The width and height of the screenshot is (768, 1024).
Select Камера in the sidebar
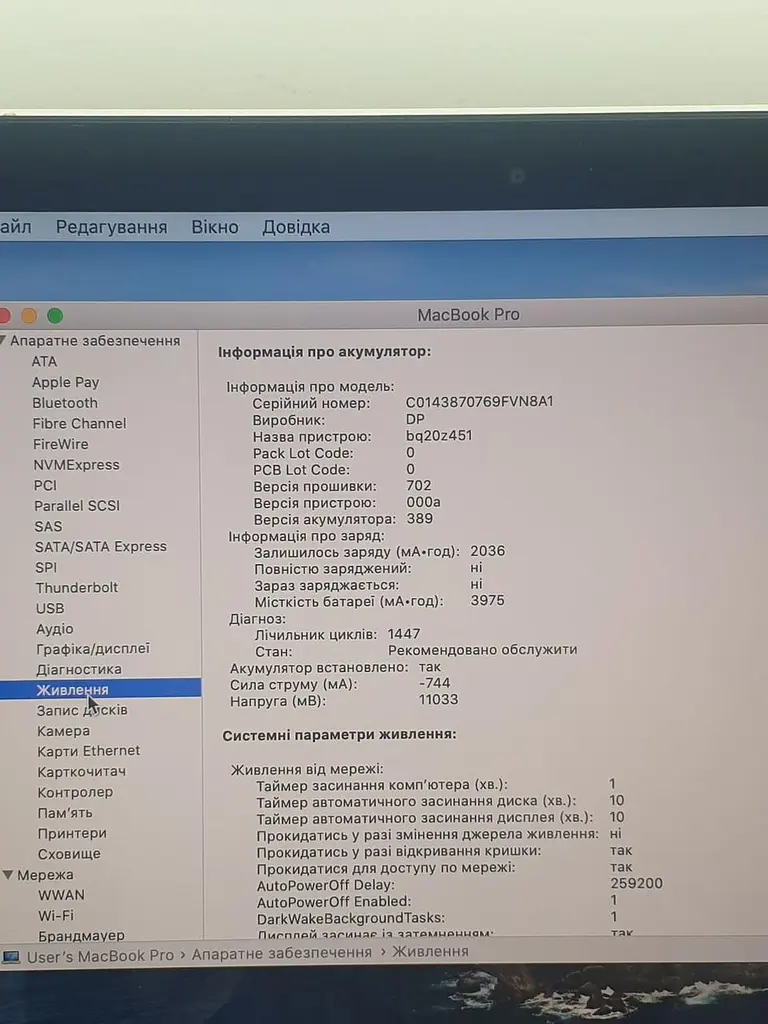coord(63,731)
